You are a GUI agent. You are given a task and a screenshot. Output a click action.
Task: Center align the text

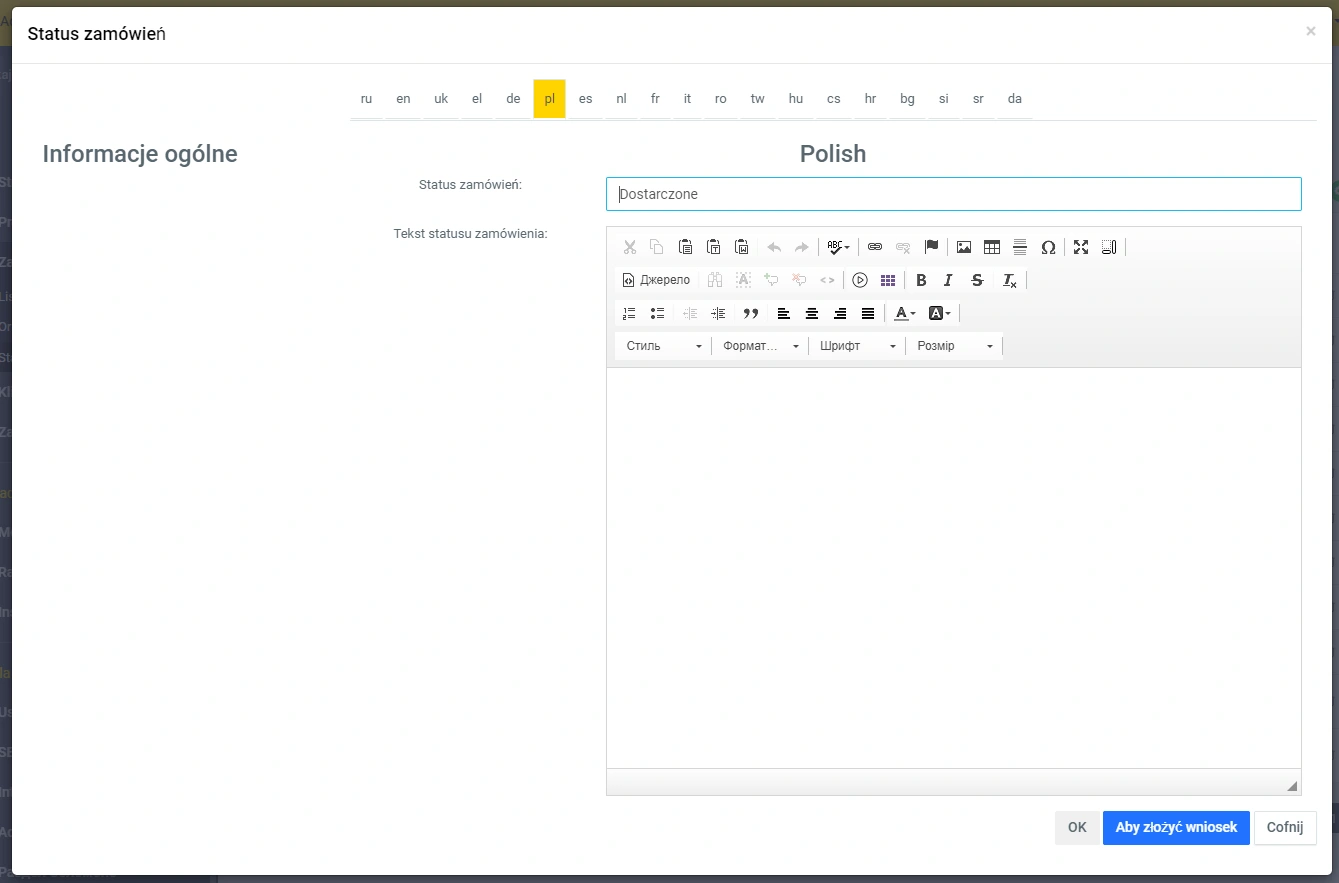pyautogui.click(x=812, y=313)
